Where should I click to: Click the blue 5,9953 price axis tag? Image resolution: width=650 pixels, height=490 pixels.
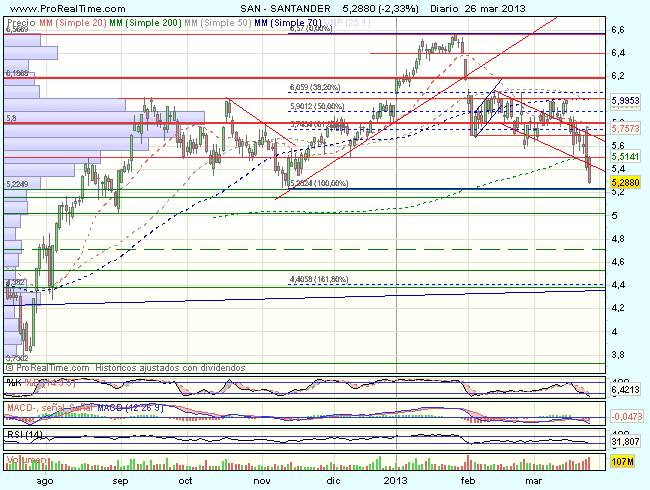point(625,101)
